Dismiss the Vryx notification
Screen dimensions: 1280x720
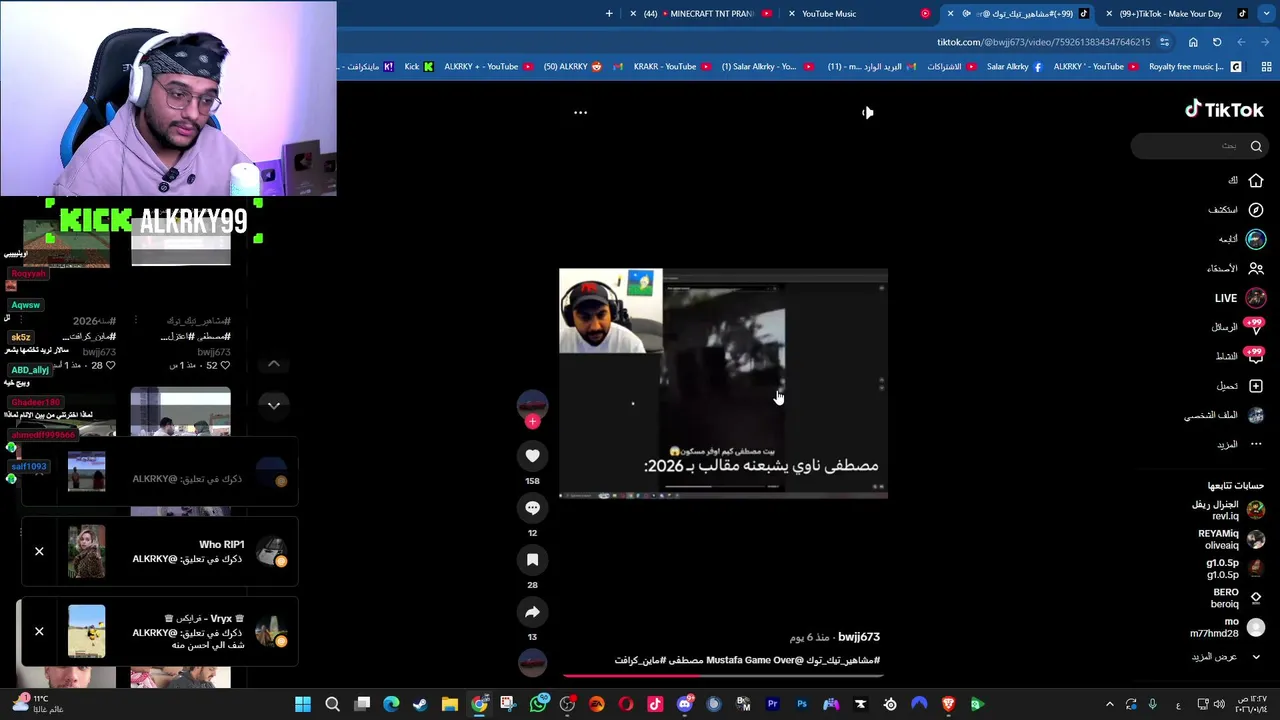pyautogui.click(x=39, y=632)
